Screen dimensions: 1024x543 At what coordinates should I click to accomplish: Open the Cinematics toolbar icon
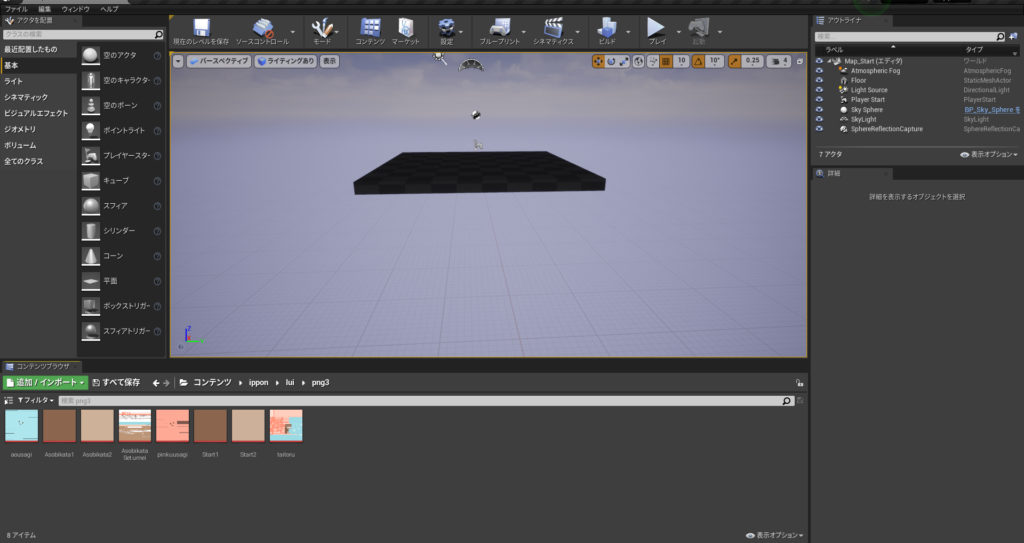pos(553,27)
